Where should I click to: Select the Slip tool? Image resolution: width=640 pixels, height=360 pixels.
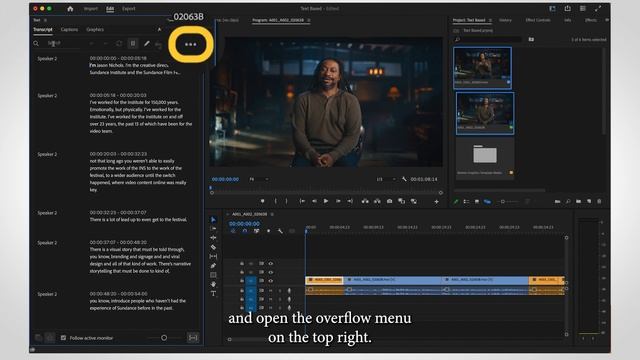point(213,256)
